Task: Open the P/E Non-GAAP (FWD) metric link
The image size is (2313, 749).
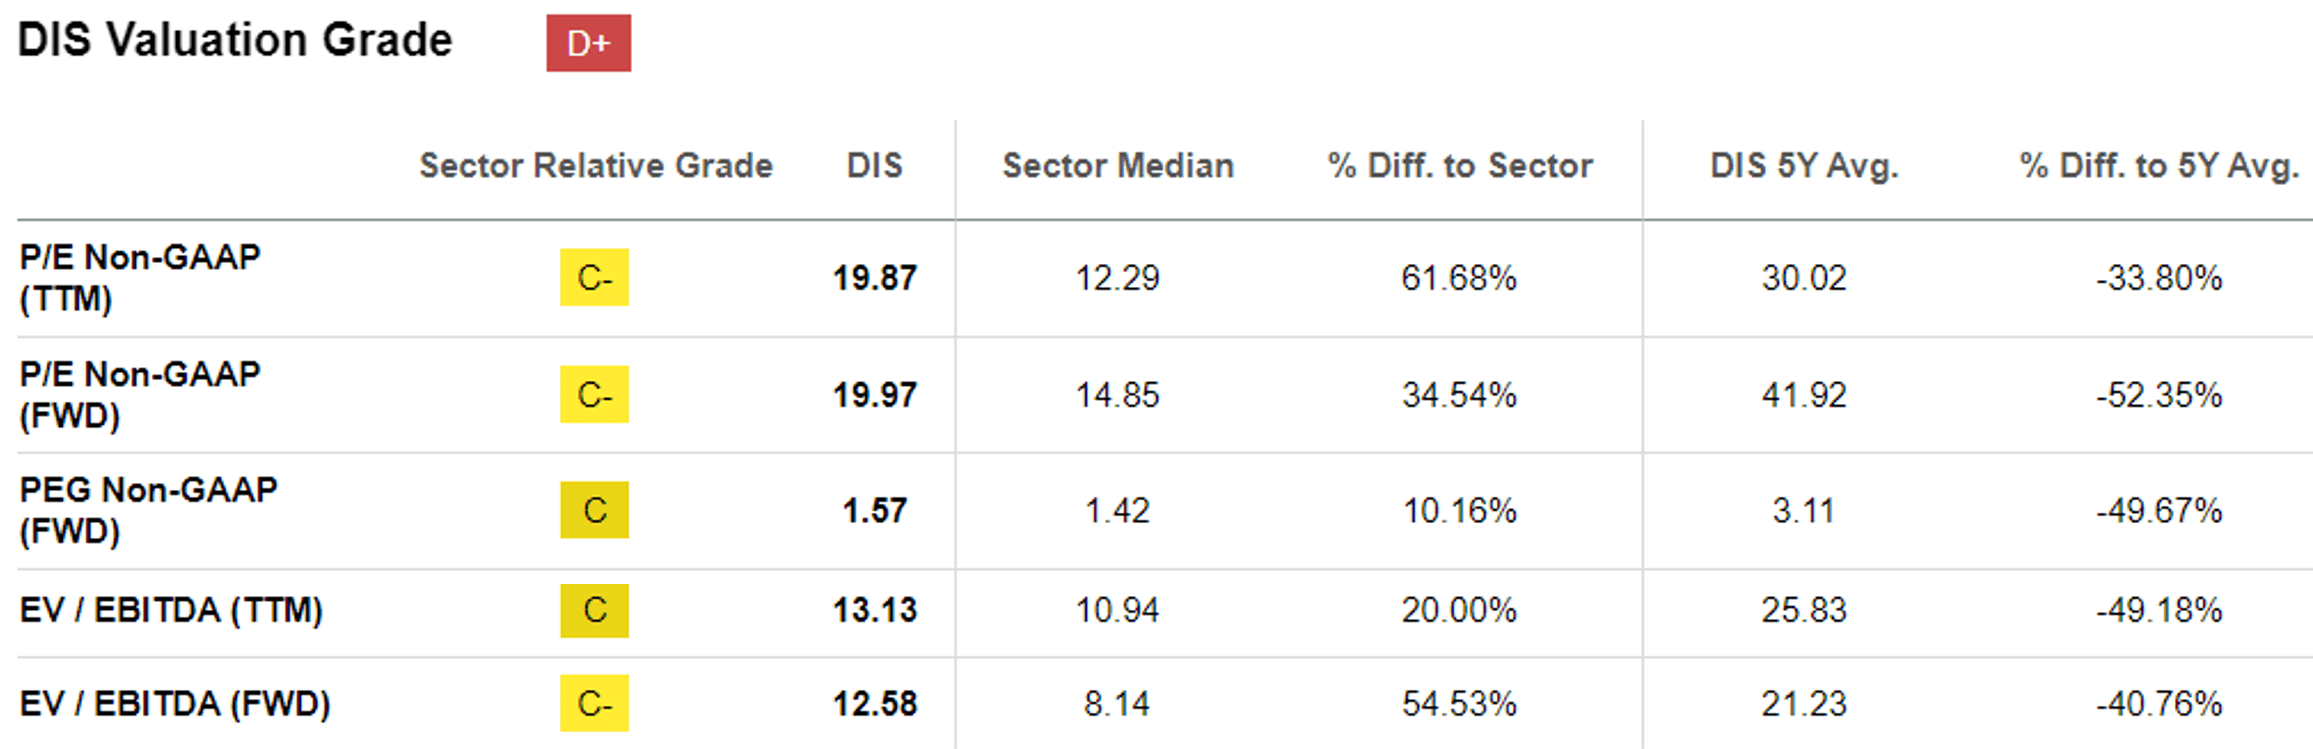Action: tap(140, 394)
